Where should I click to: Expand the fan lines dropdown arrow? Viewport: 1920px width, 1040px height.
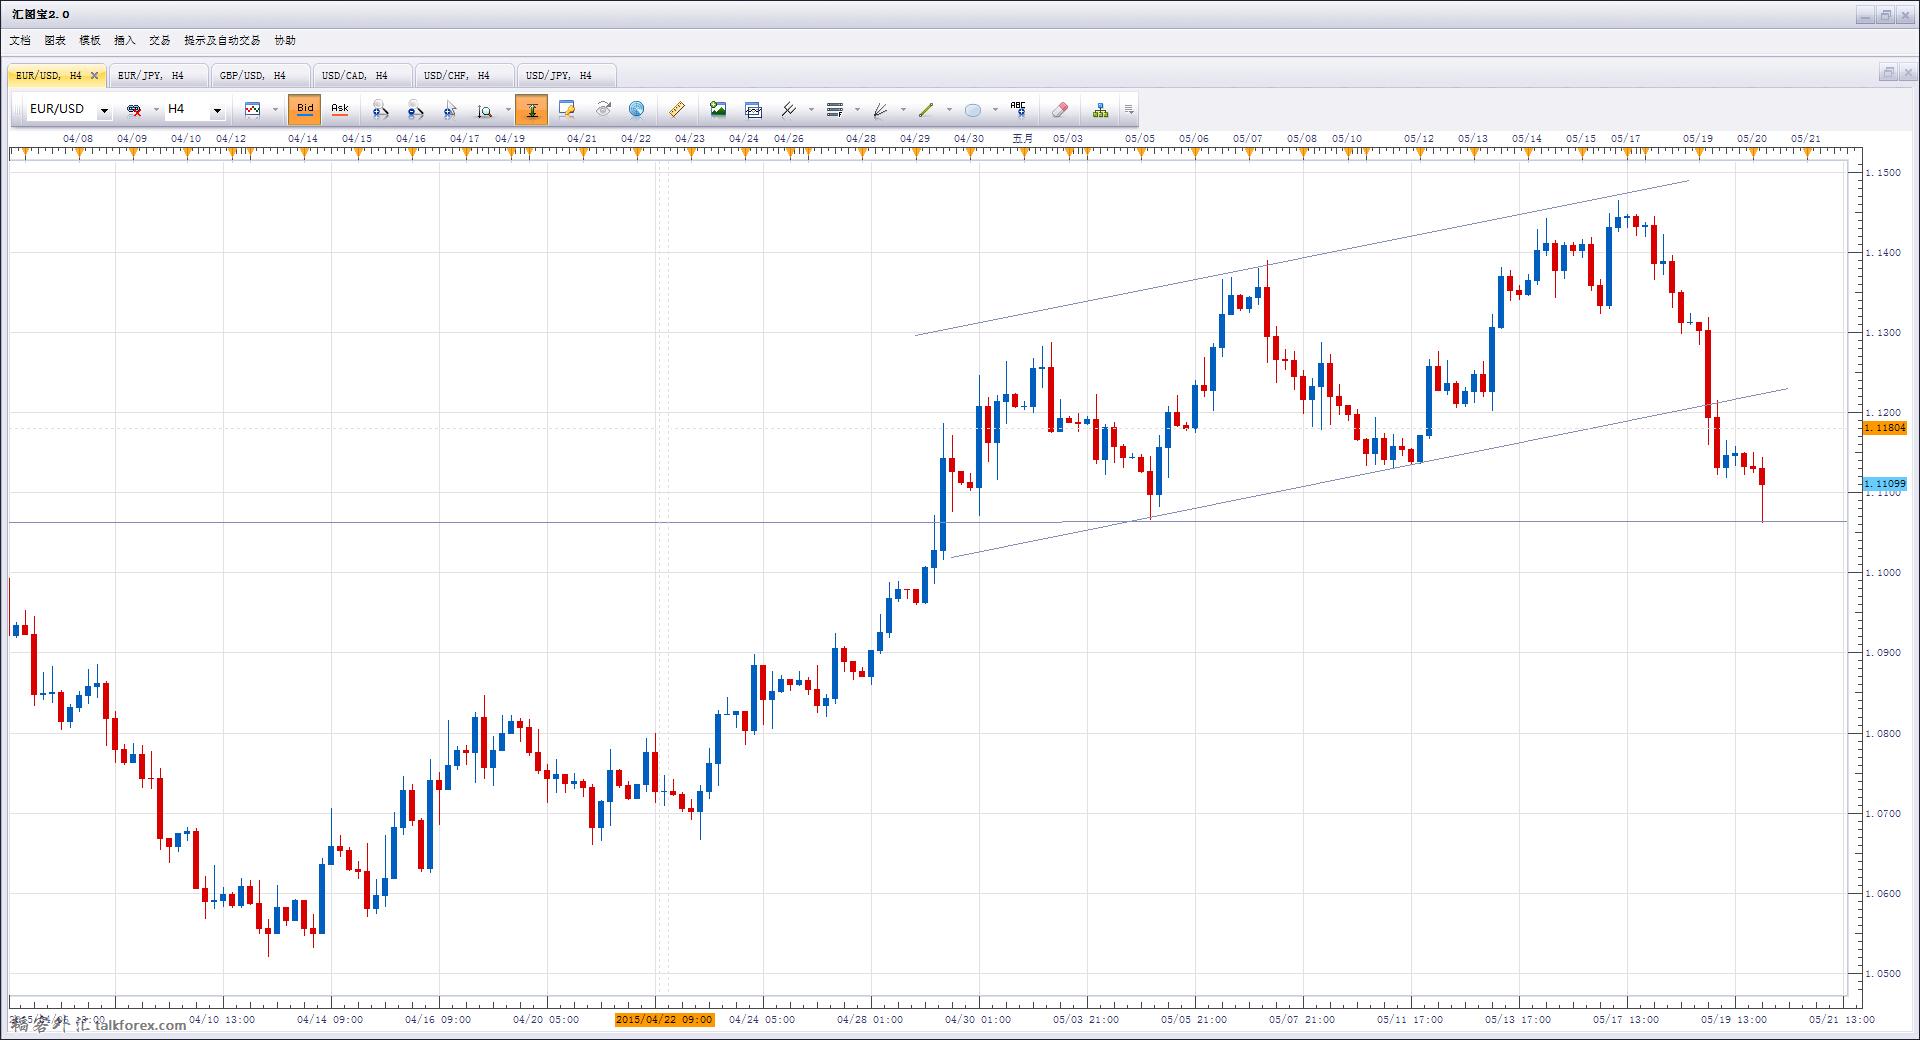[x=903, y=110]
